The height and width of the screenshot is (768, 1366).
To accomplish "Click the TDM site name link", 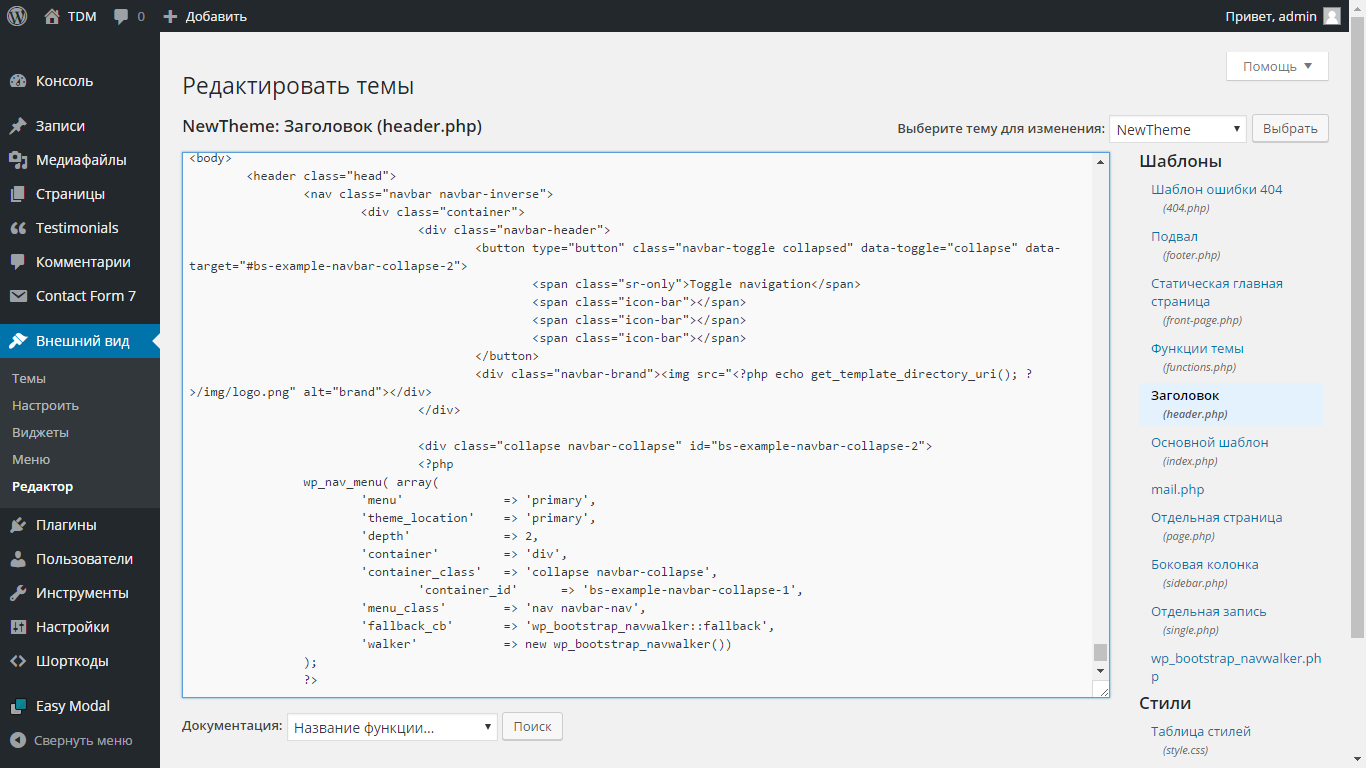I will click(82, 16).
